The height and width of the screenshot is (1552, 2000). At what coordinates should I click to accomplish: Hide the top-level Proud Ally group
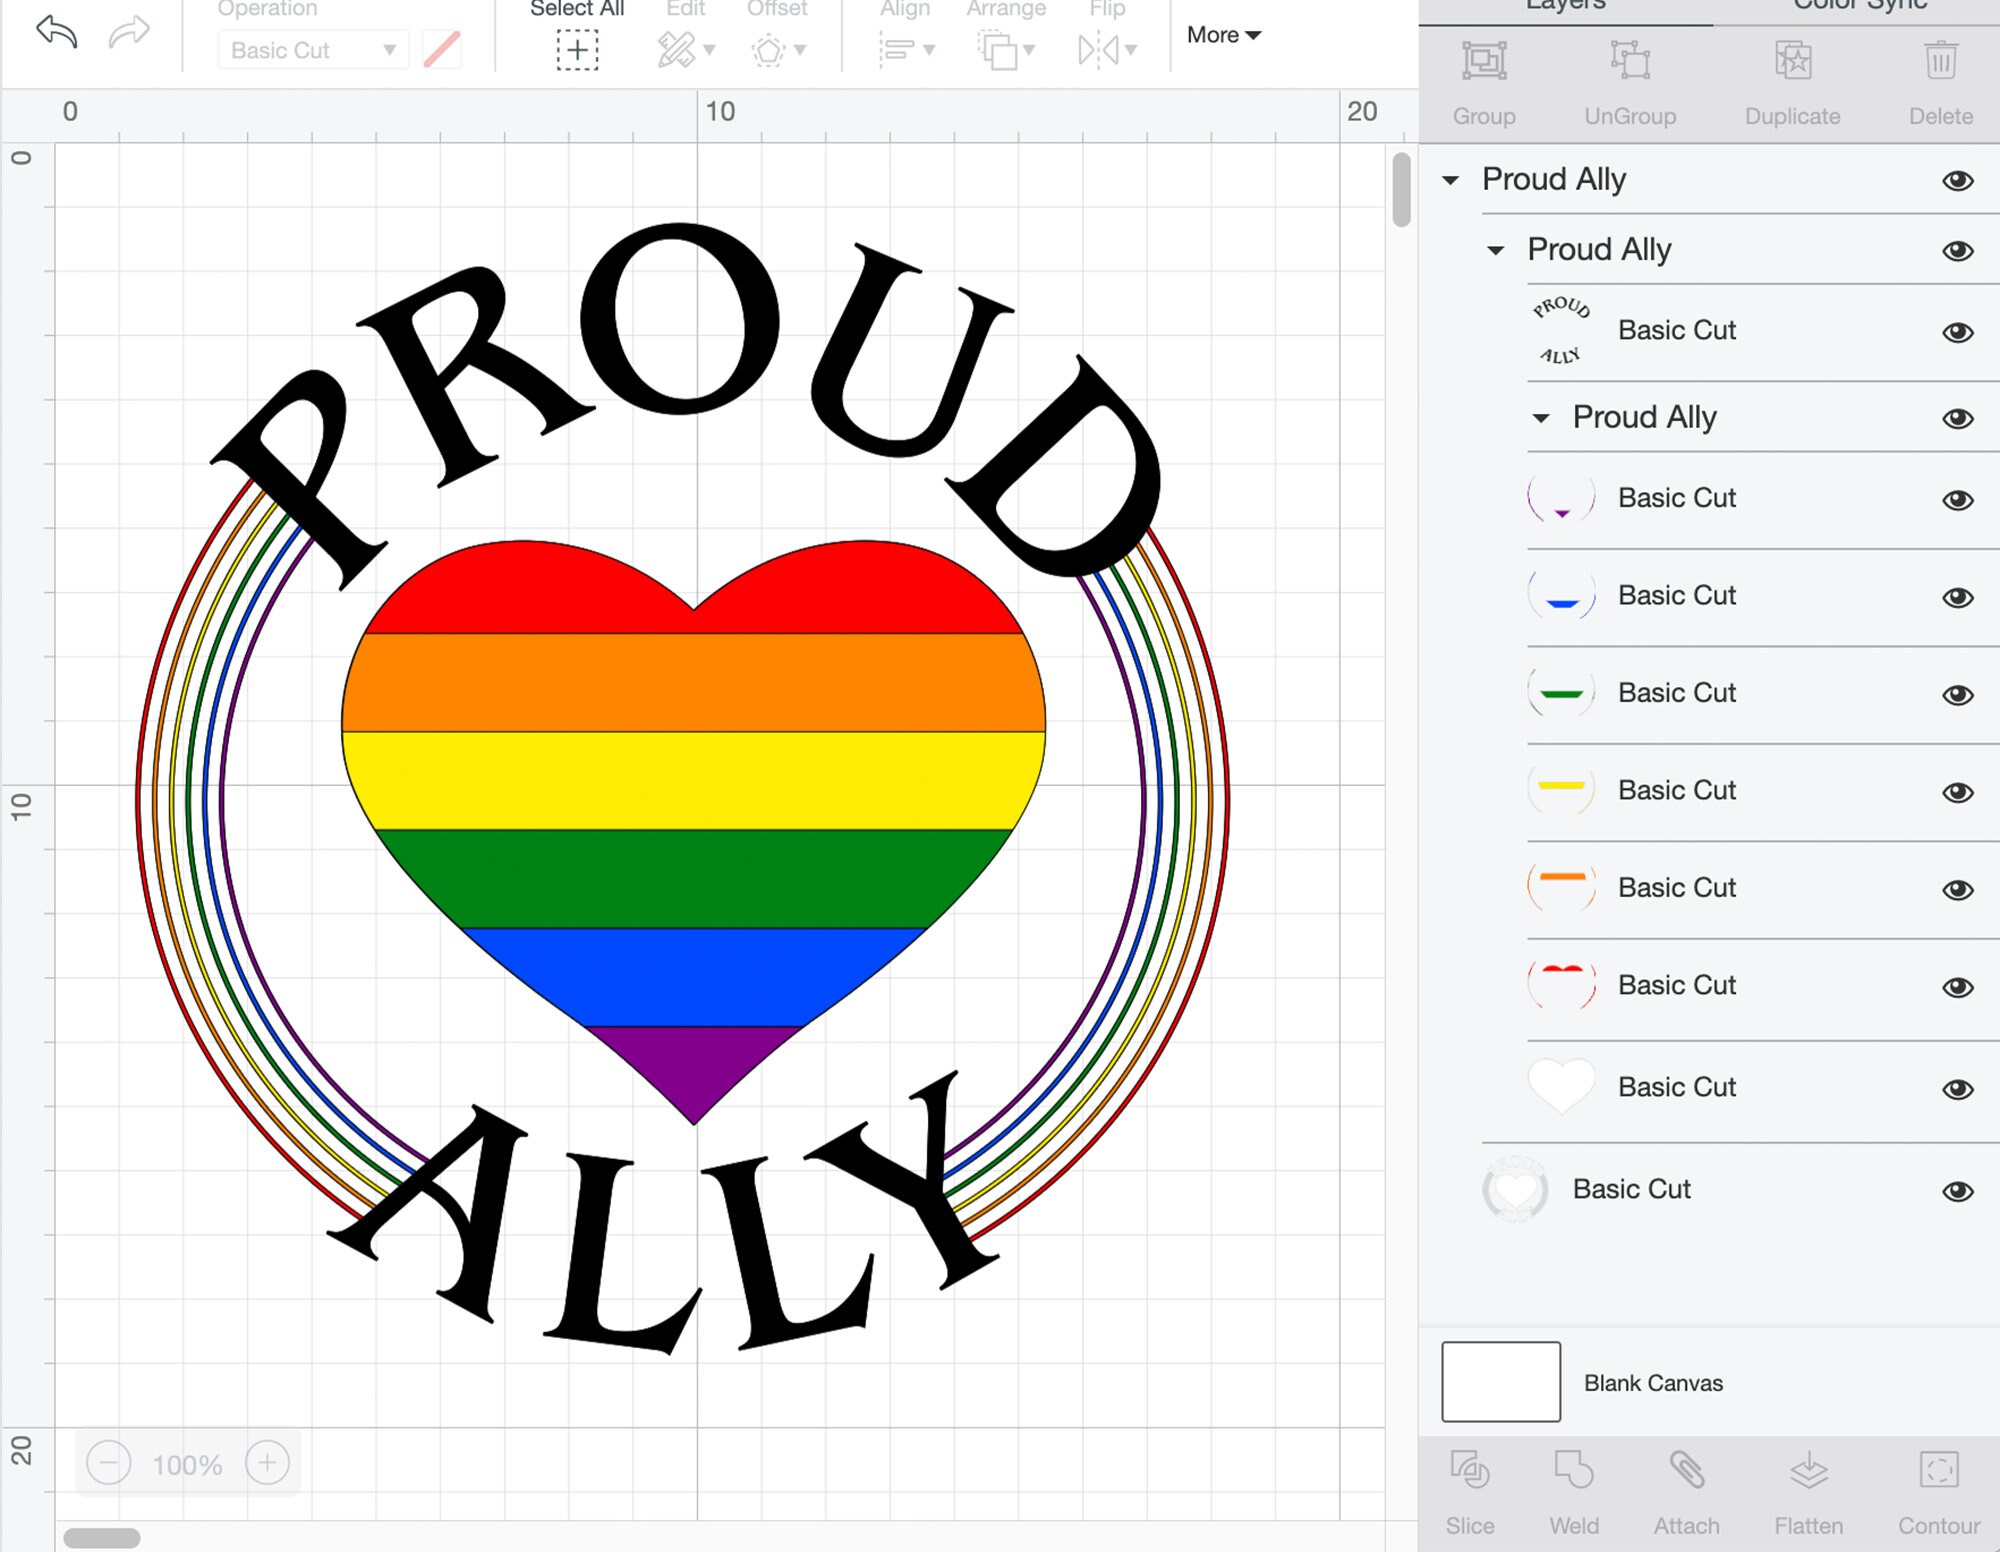(1957, 181)
